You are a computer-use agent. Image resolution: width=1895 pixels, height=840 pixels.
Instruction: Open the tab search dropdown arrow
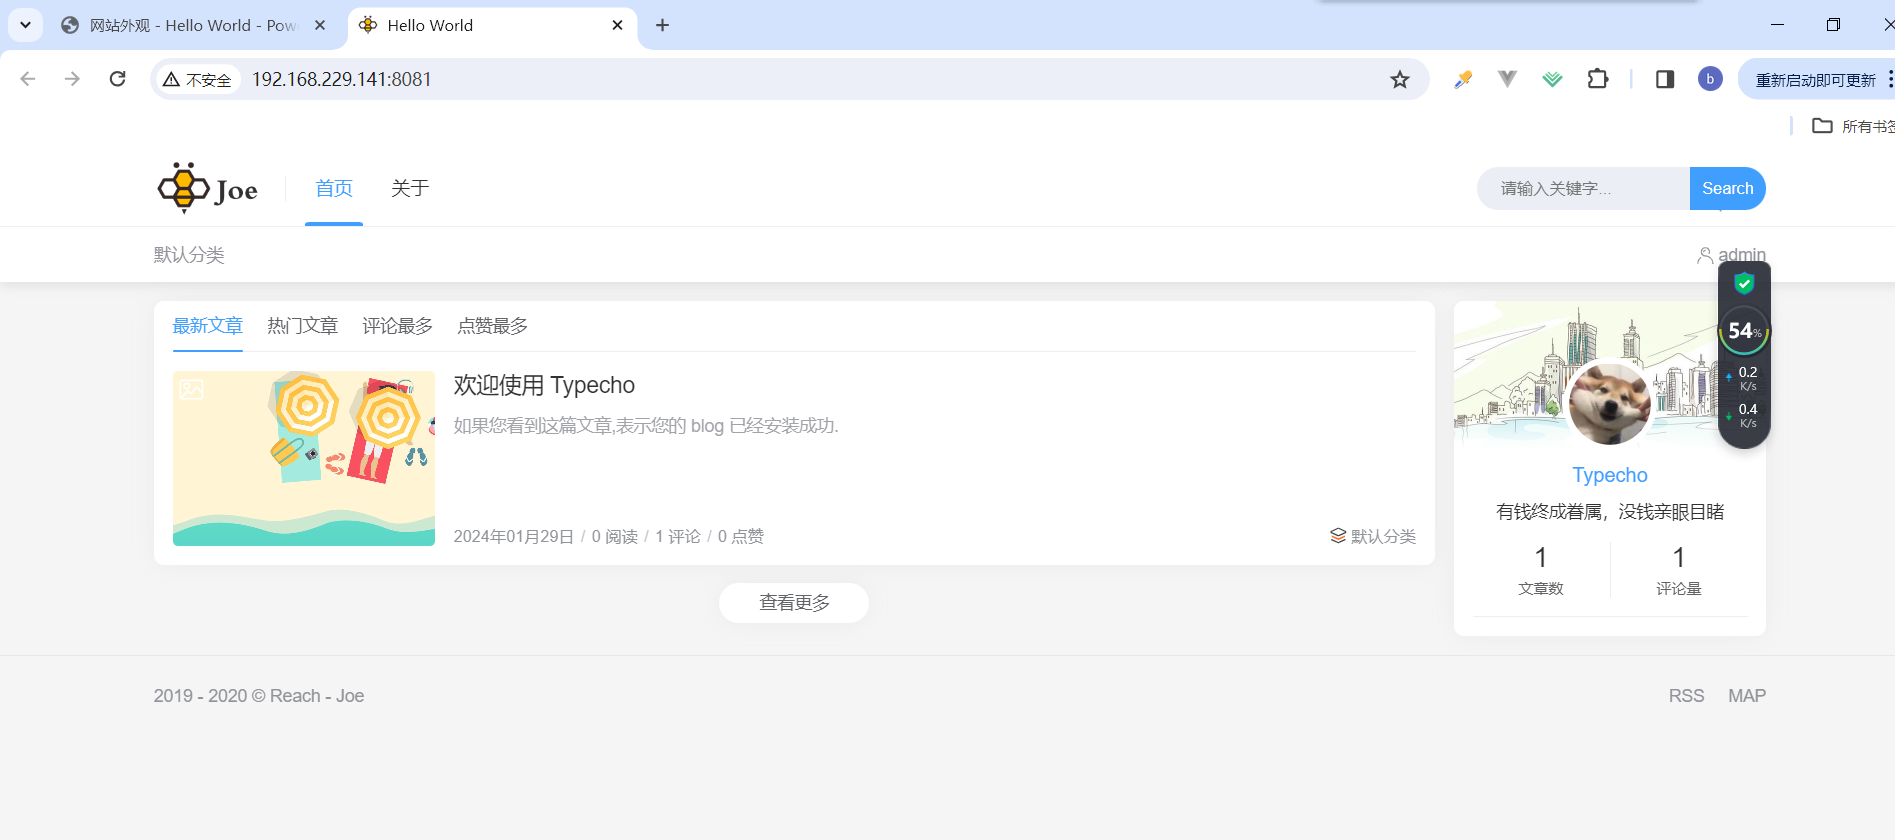click(x=25, y=25)
